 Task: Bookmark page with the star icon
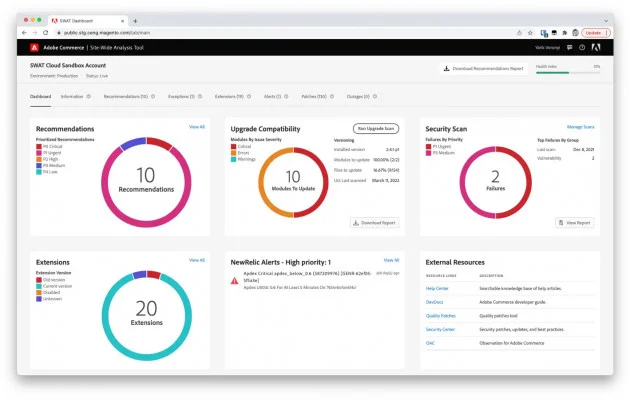click(531, 32)
